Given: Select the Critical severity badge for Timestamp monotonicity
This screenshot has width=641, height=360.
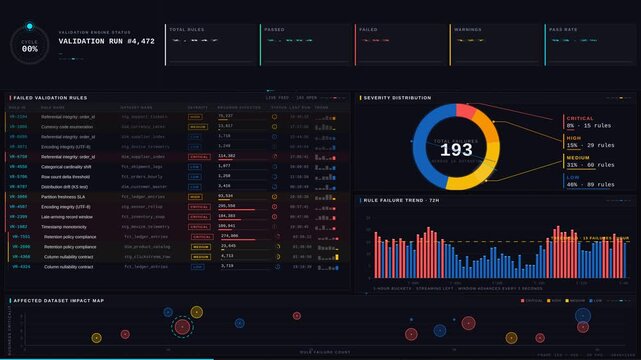Looking at the screenshot, I should [x=199, y=227].
